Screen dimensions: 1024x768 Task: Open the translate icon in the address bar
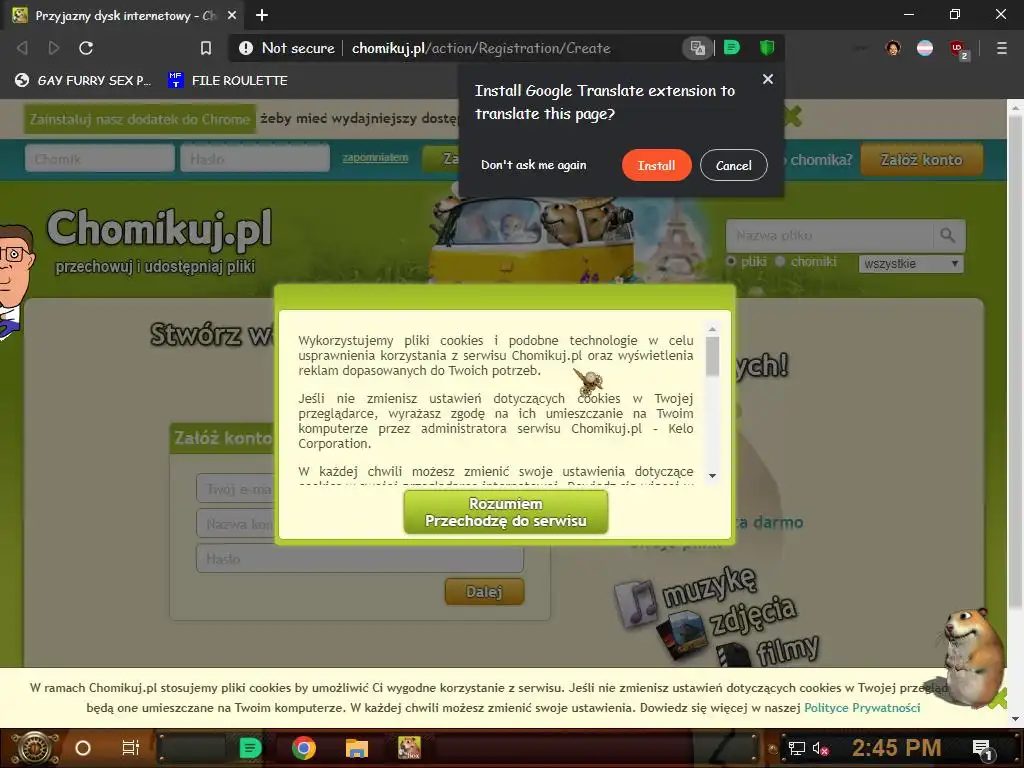click(697, 48)
